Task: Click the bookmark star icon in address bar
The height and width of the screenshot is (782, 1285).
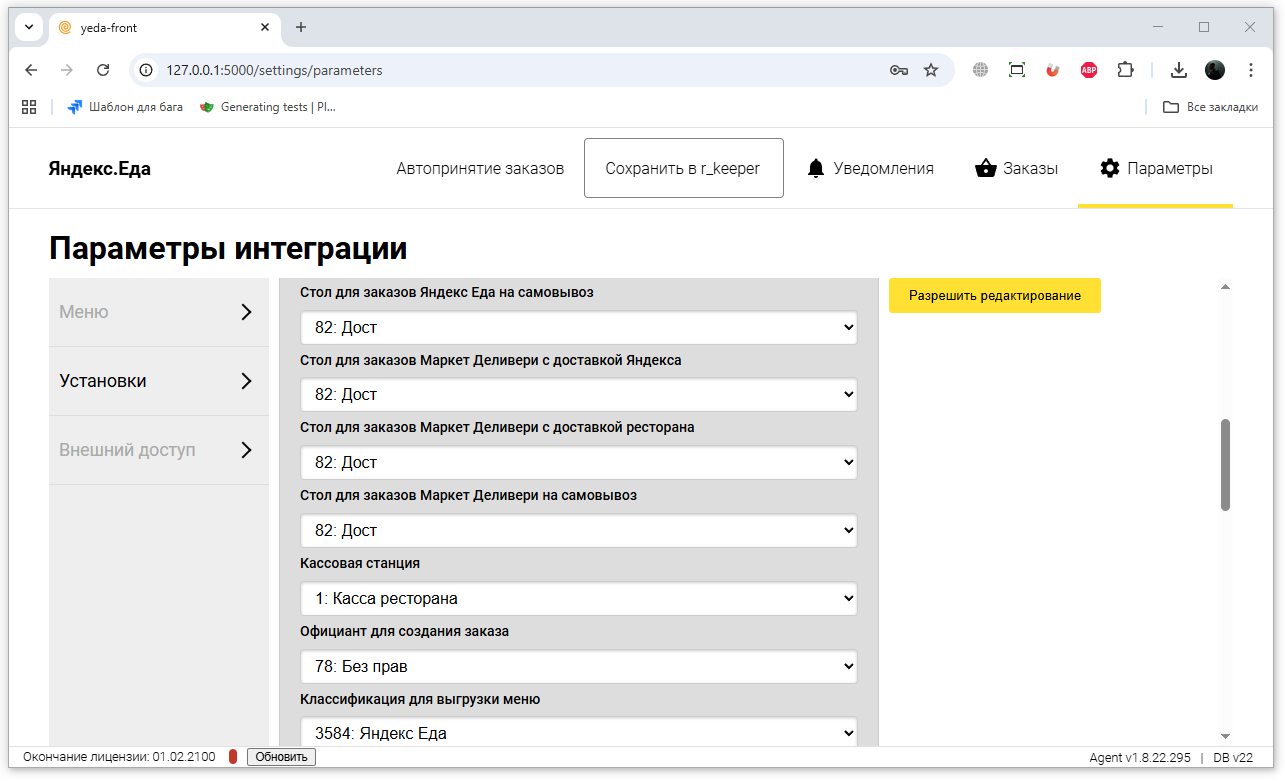Action: click(931, 70)
